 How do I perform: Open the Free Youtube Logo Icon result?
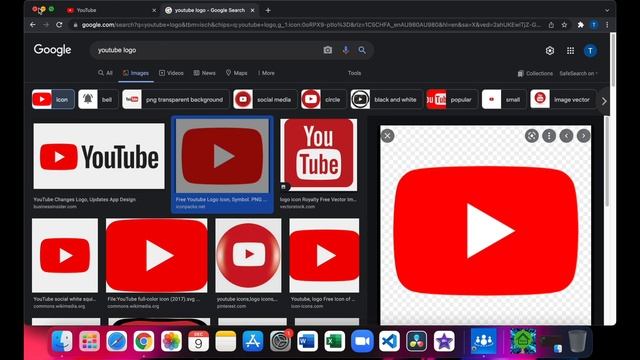[x=222, y=156]
